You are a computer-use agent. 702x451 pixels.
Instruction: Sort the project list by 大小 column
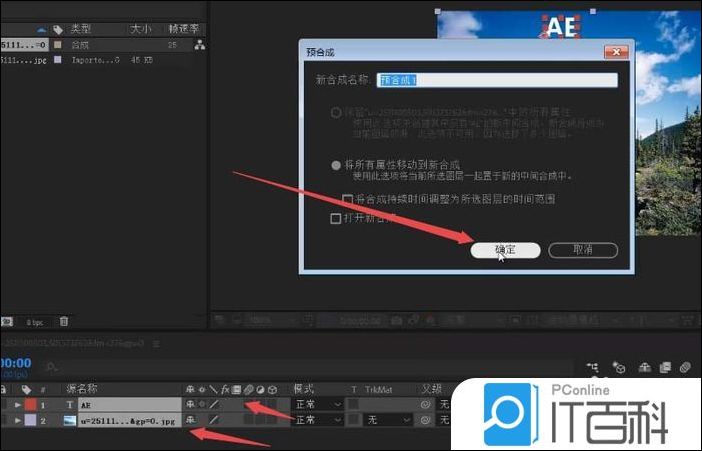[x=141, y=29]
